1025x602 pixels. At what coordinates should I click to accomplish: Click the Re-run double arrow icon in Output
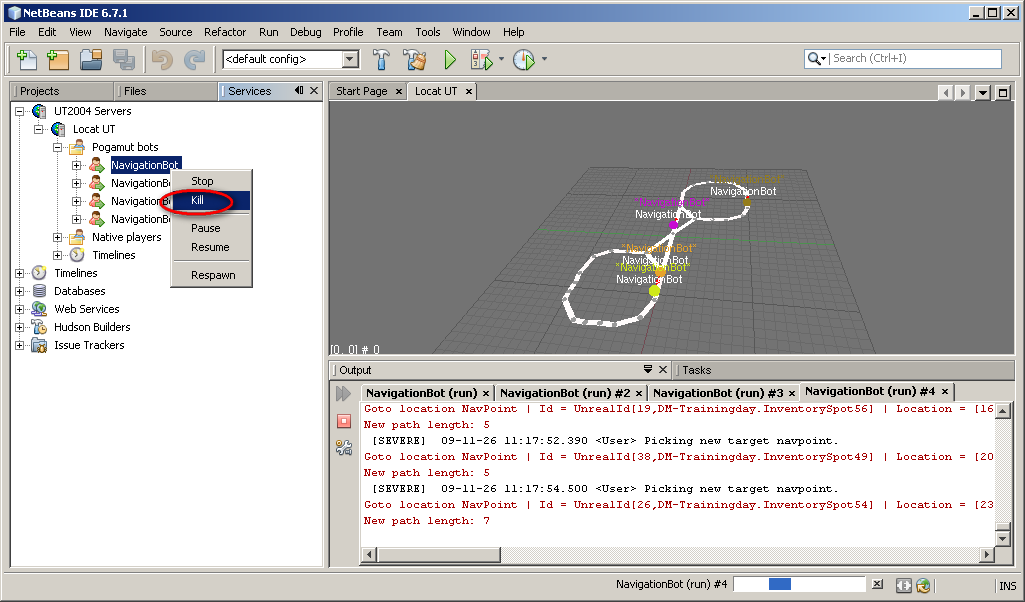[x=344, y=393]
